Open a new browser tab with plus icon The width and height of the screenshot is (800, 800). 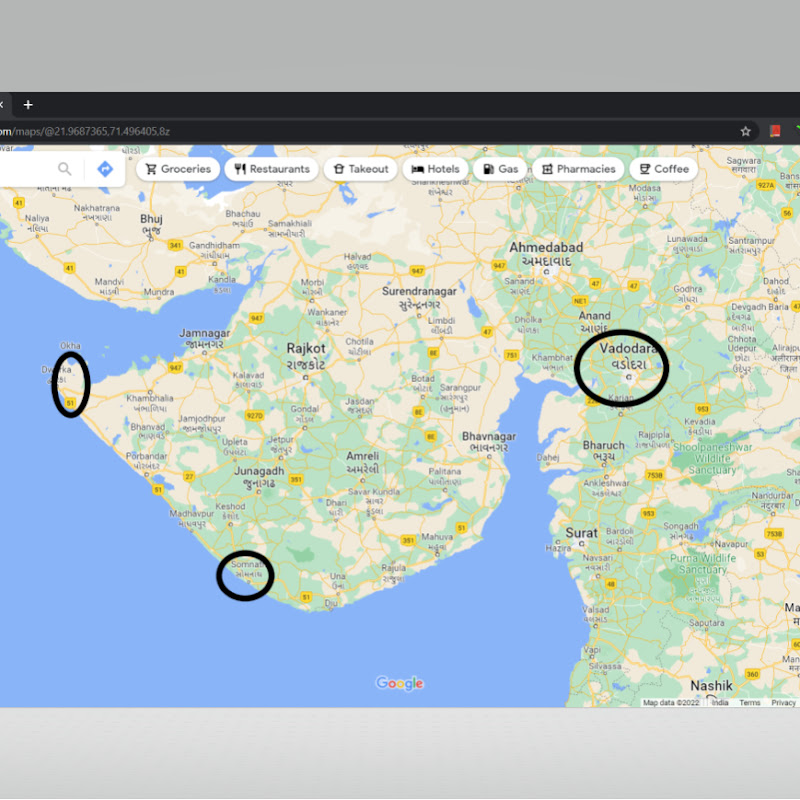[x=28, y=105]
